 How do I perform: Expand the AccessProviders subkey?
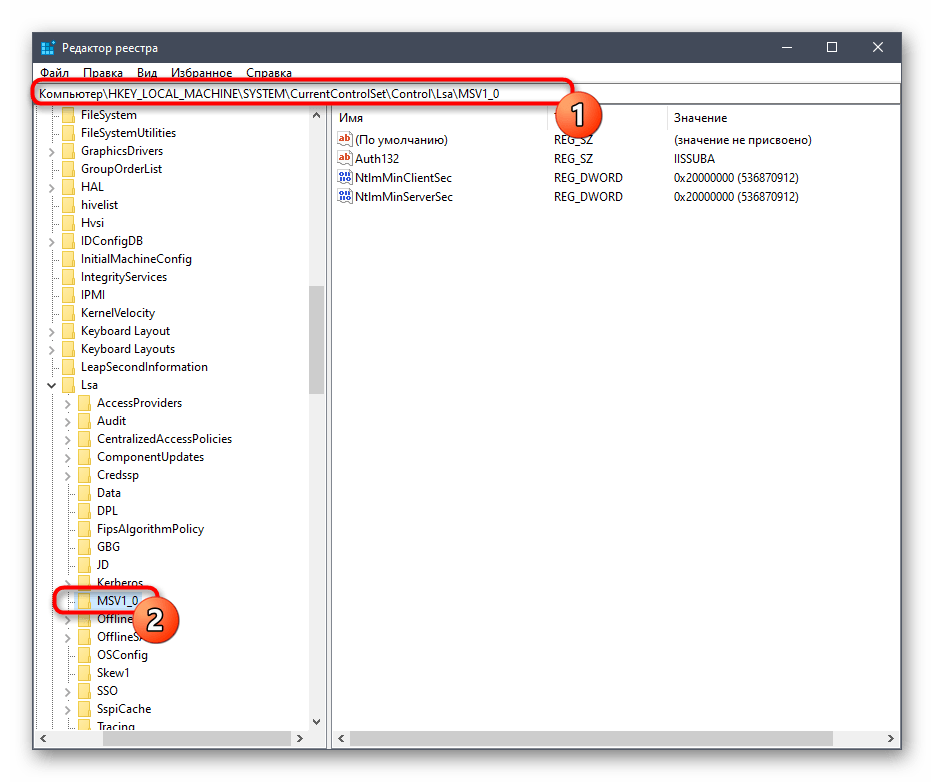[x=67, y=403]
